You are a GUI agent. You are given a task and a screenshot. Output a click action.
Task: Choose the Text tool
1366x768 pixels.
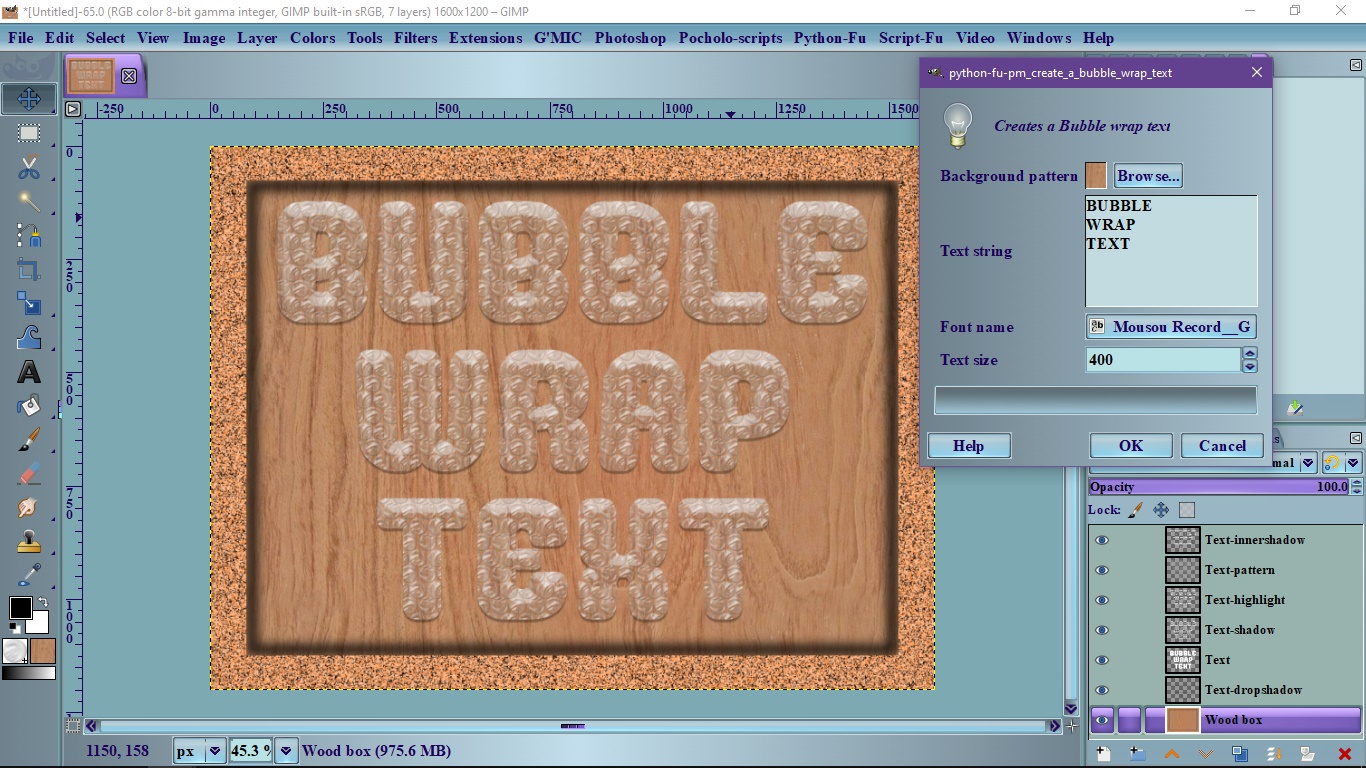29,372
